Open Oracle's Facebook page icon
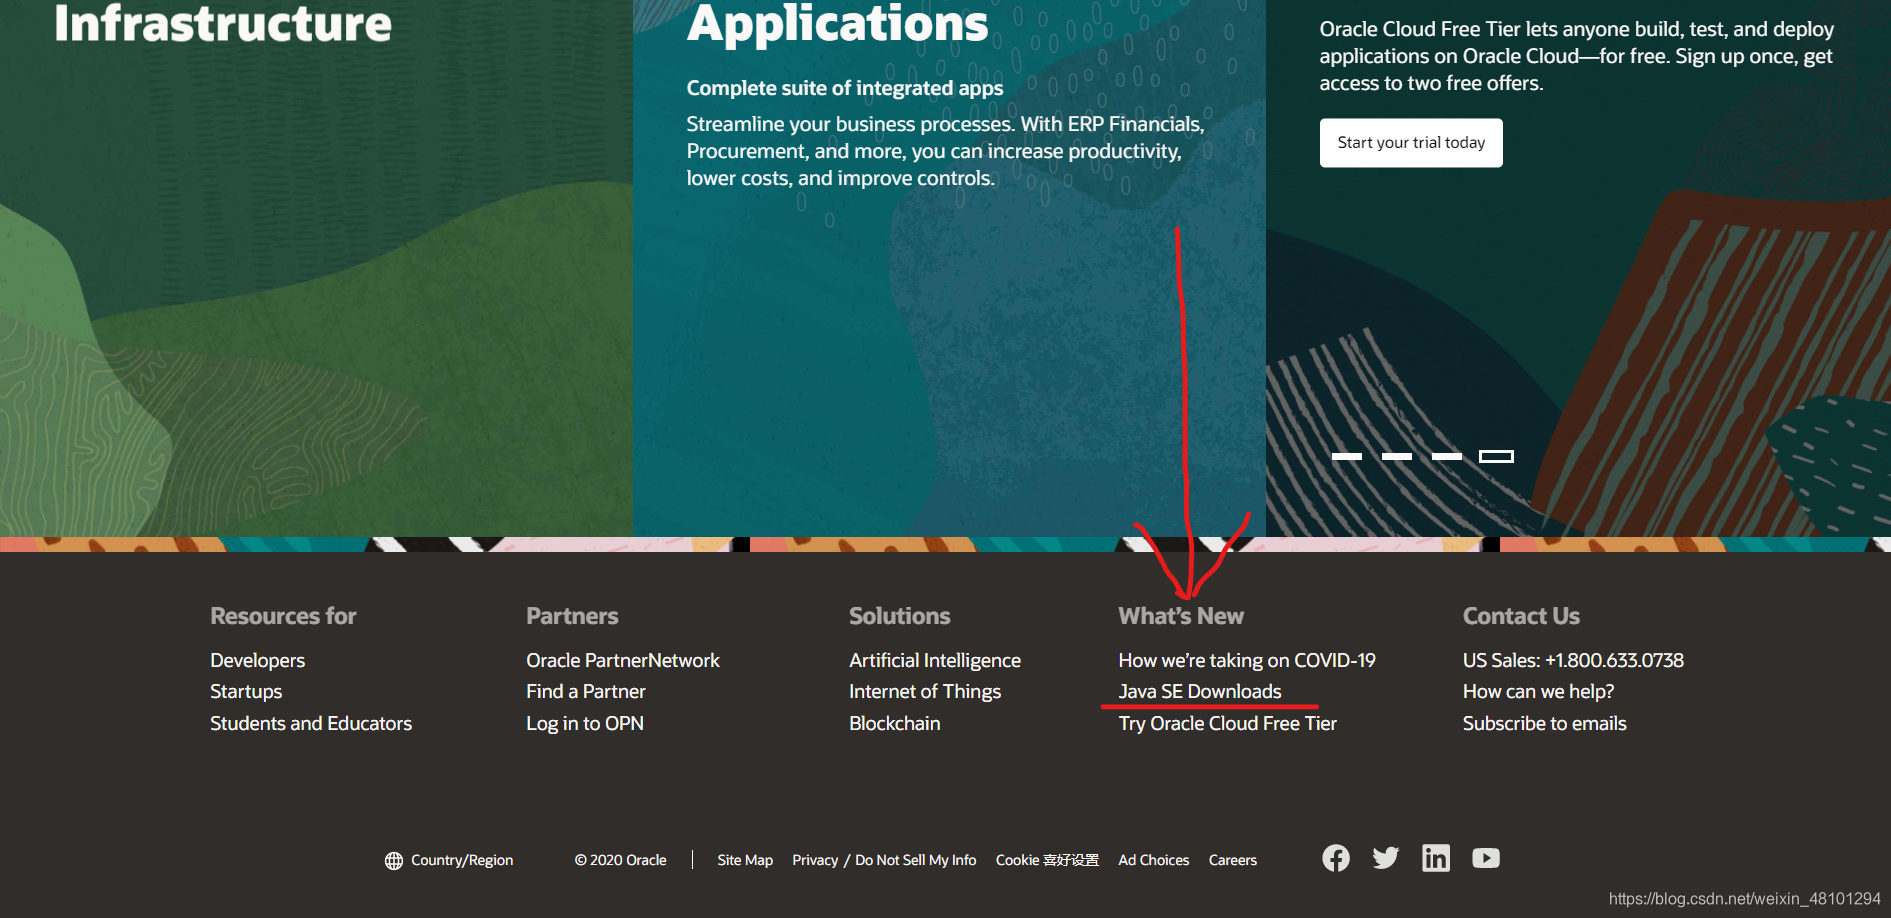Image resolution: width=1891 pixels, height=918 pixels. pyautogui.click(x=1335, y=858)
